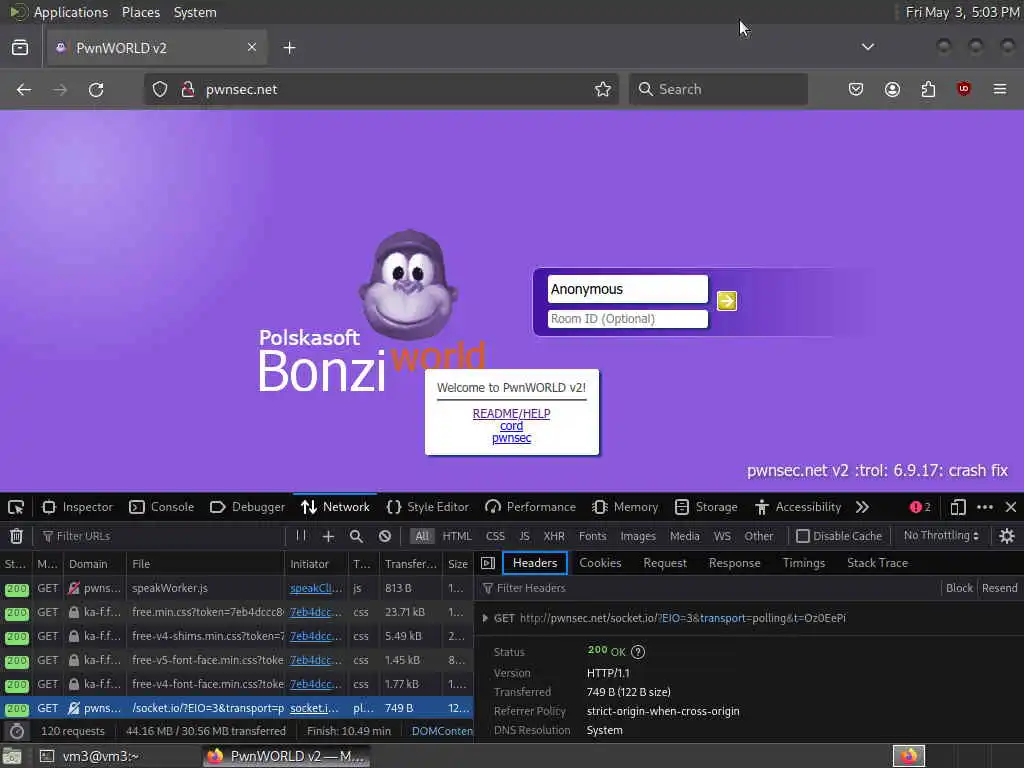Pause network recording button
Image resolution: width=1024 pixels, height=768 pixels.
pos(300,536)
